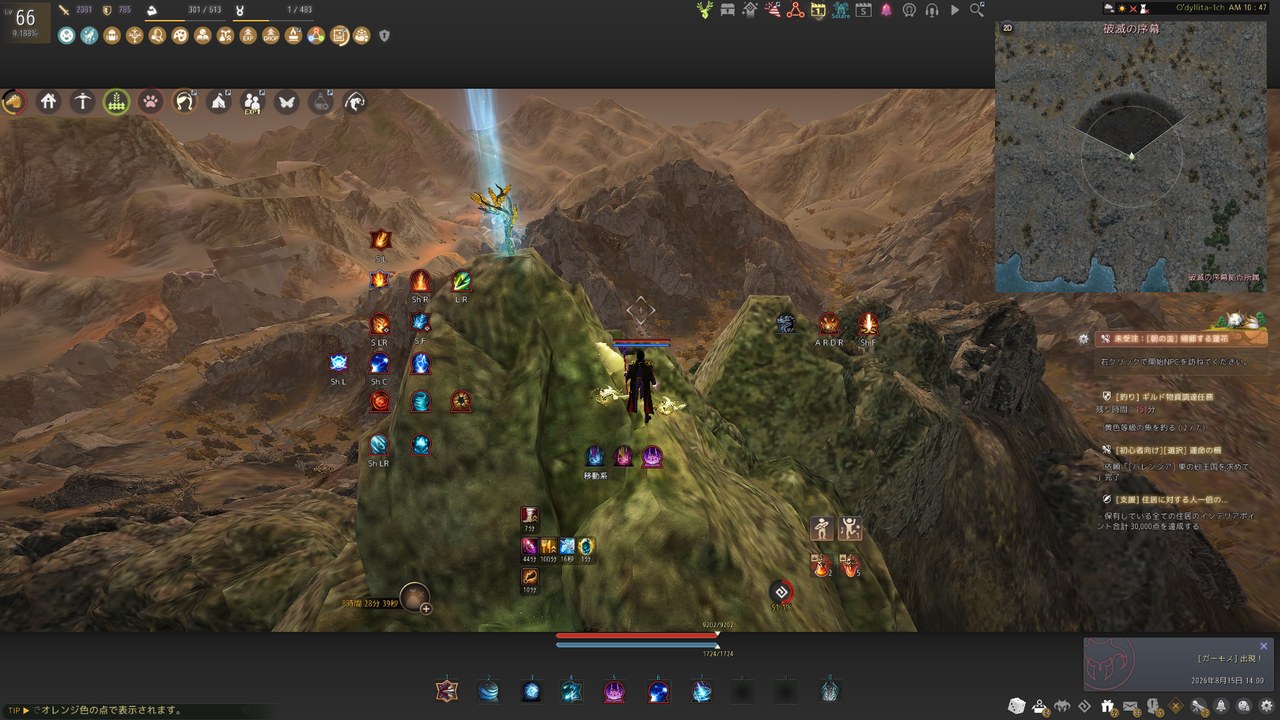Click the horse head emblem icon
The height and width of the screenshot is (720, 1280).
pos(354,102)
